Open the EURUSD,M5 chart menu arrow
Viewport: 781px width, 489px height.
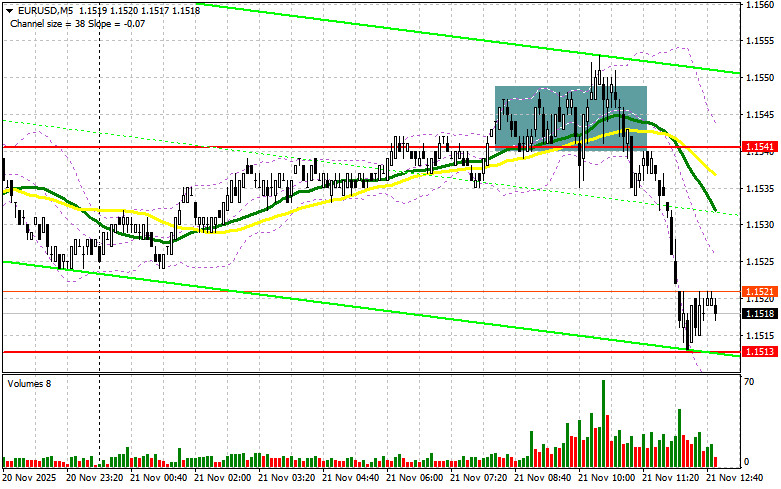click(9, 10)
